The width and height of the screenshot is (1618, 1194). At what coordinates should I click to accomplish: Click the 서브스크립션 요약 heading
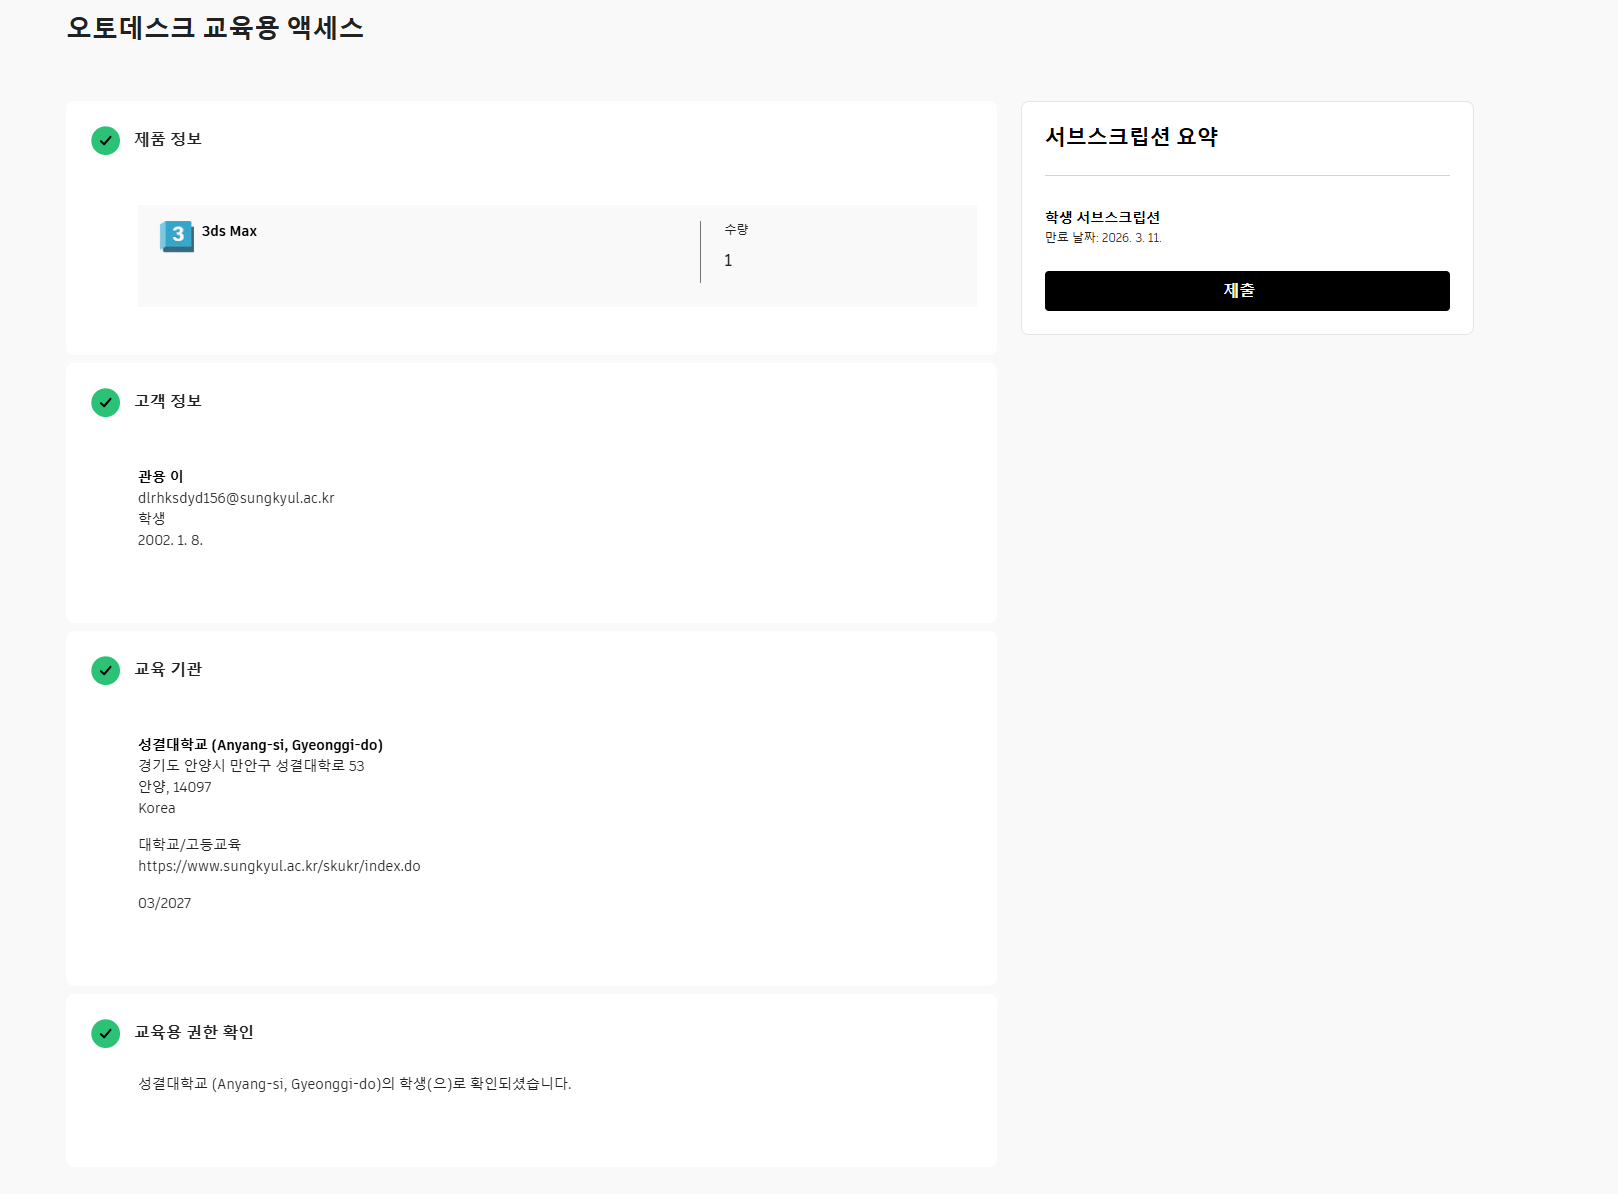(1131, 137)
